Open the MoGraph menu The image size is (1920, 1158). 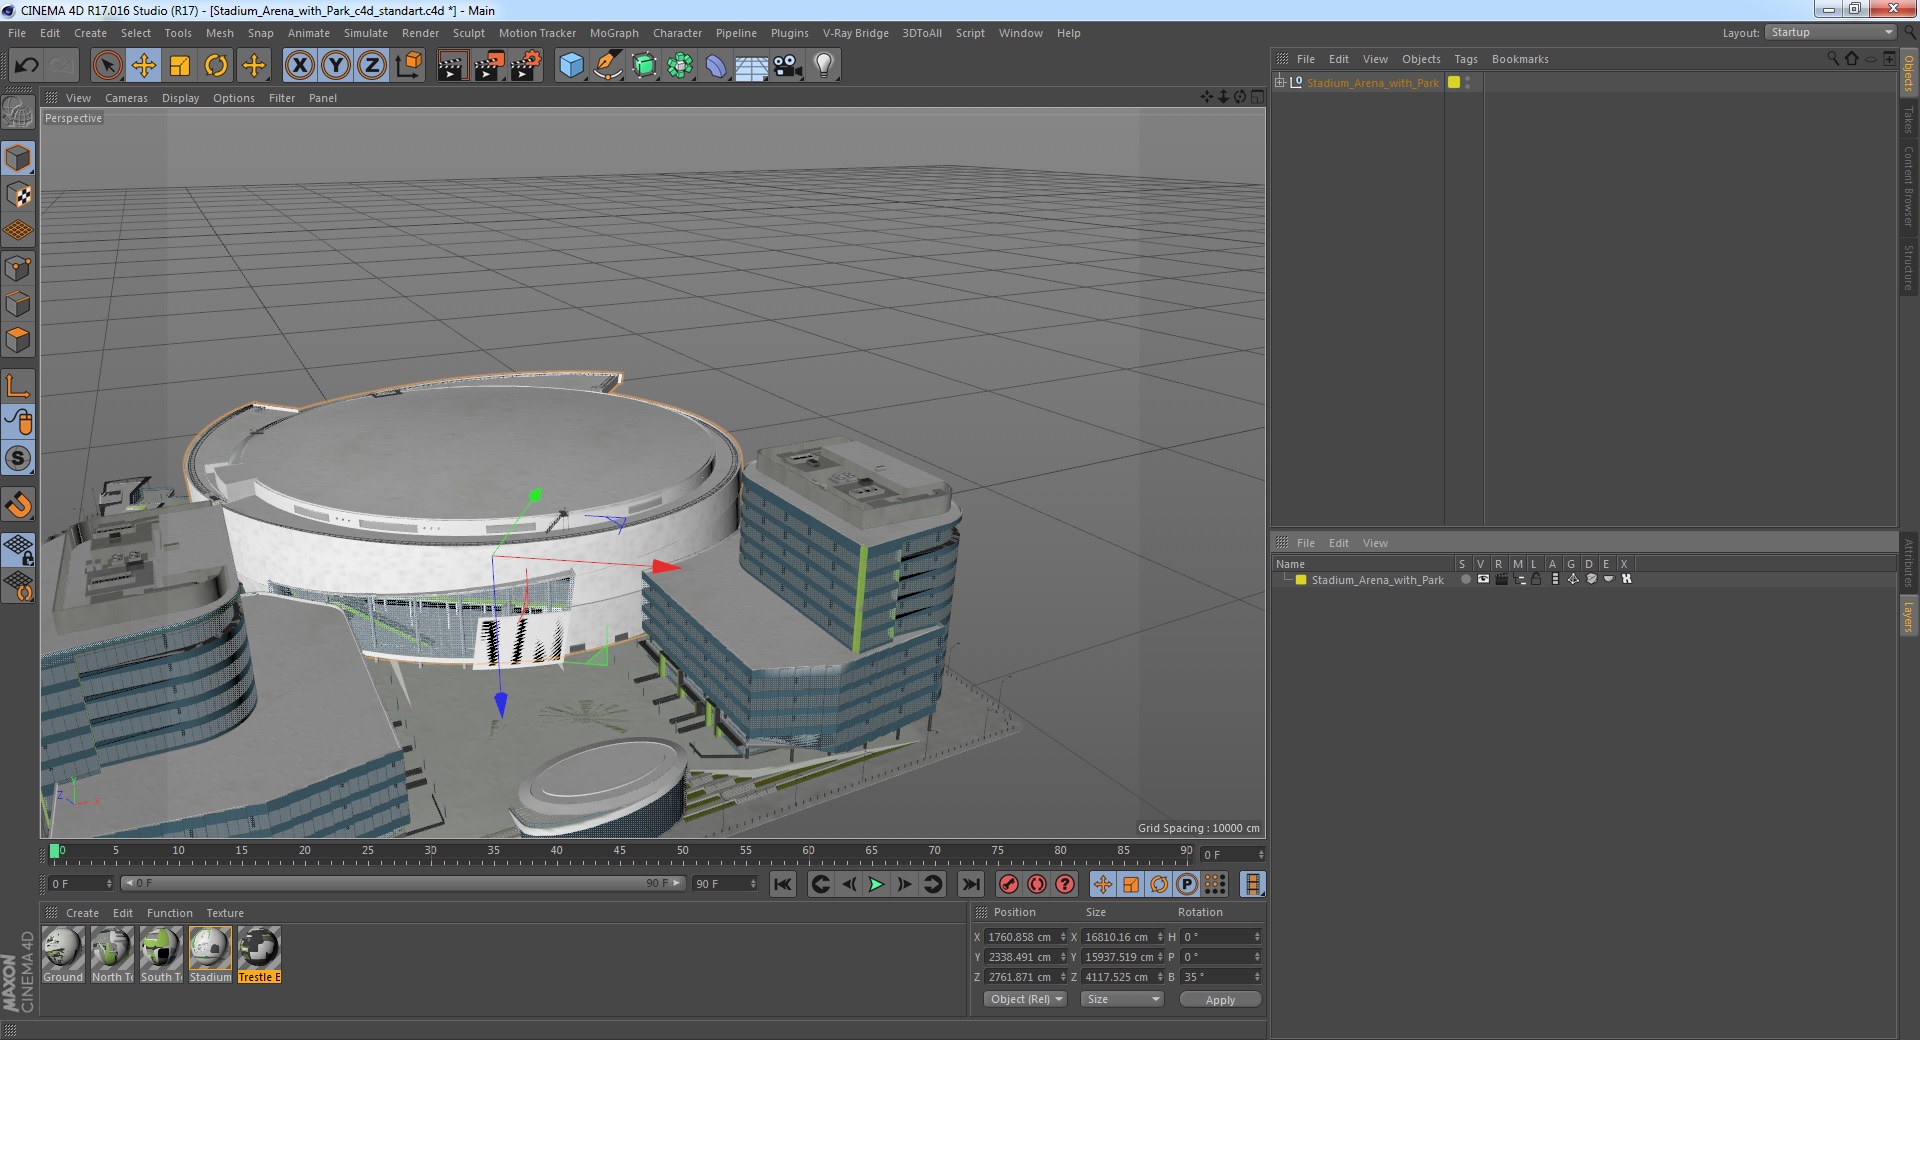pyautogui.click(x=613, y=33)
